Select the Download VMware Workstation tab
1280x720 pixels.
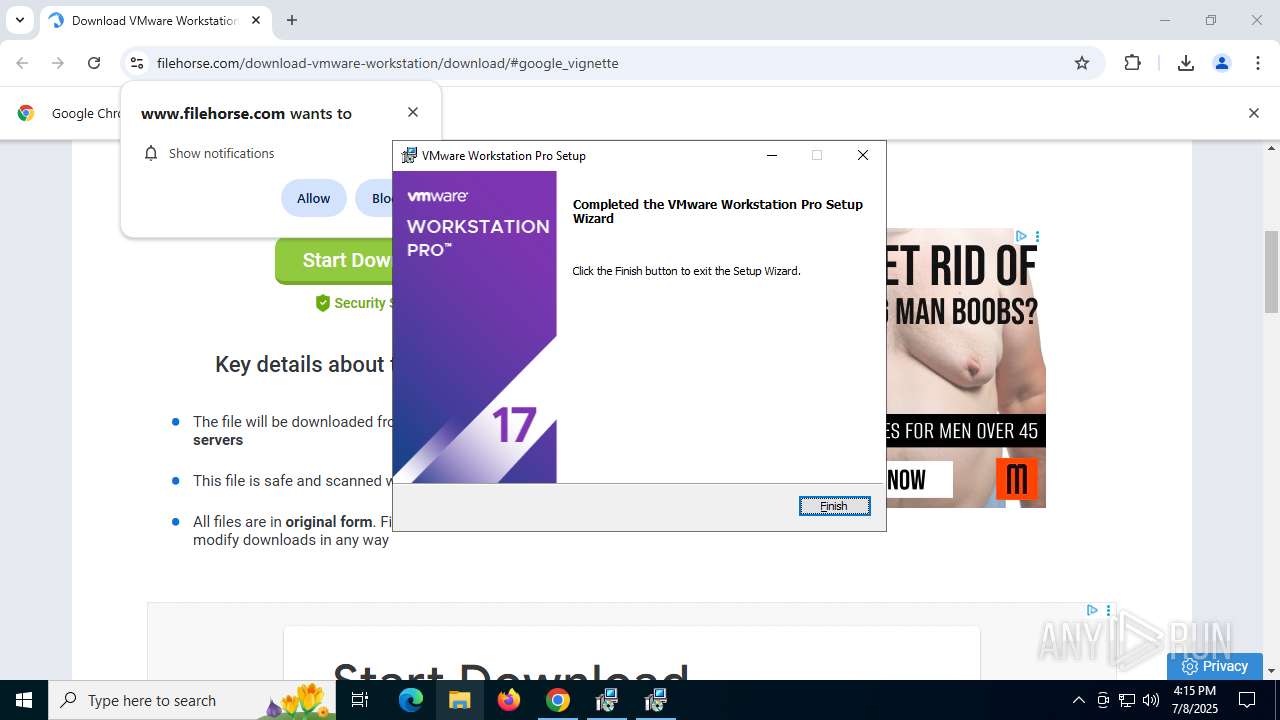pos(155,20)
